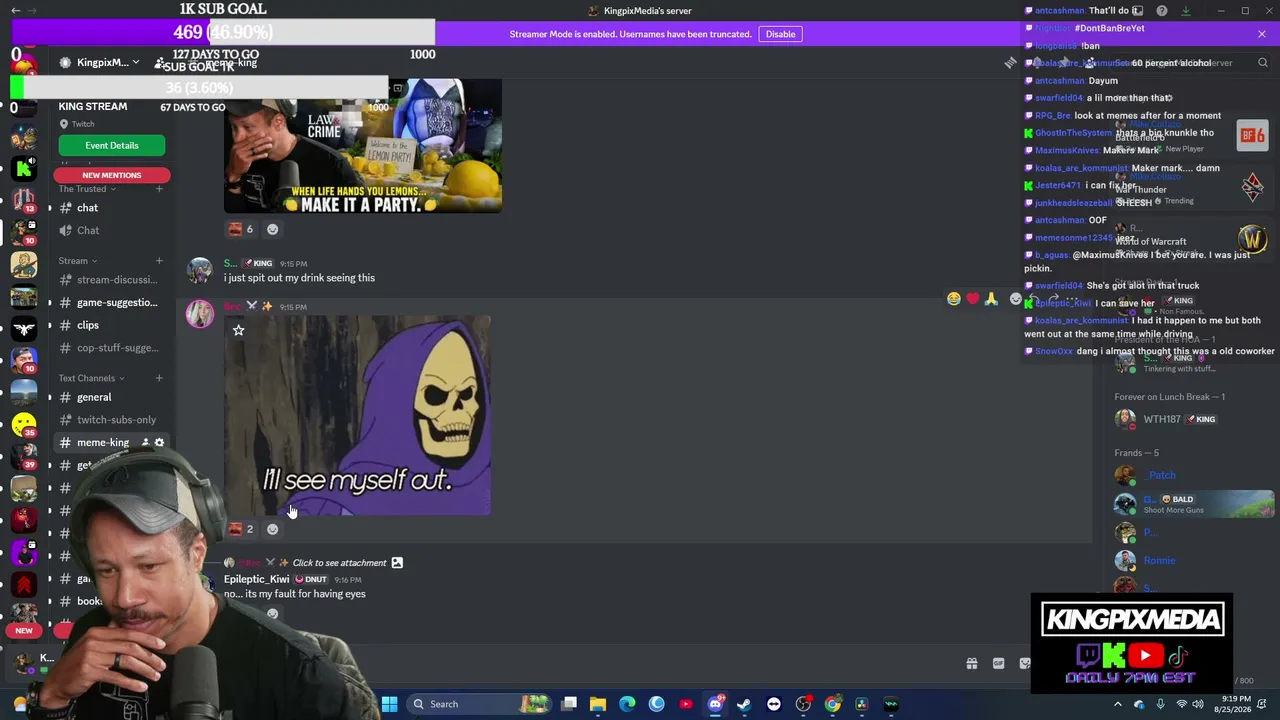
Task: Open the gift icon in message bar
Action: tap(971, 663)
